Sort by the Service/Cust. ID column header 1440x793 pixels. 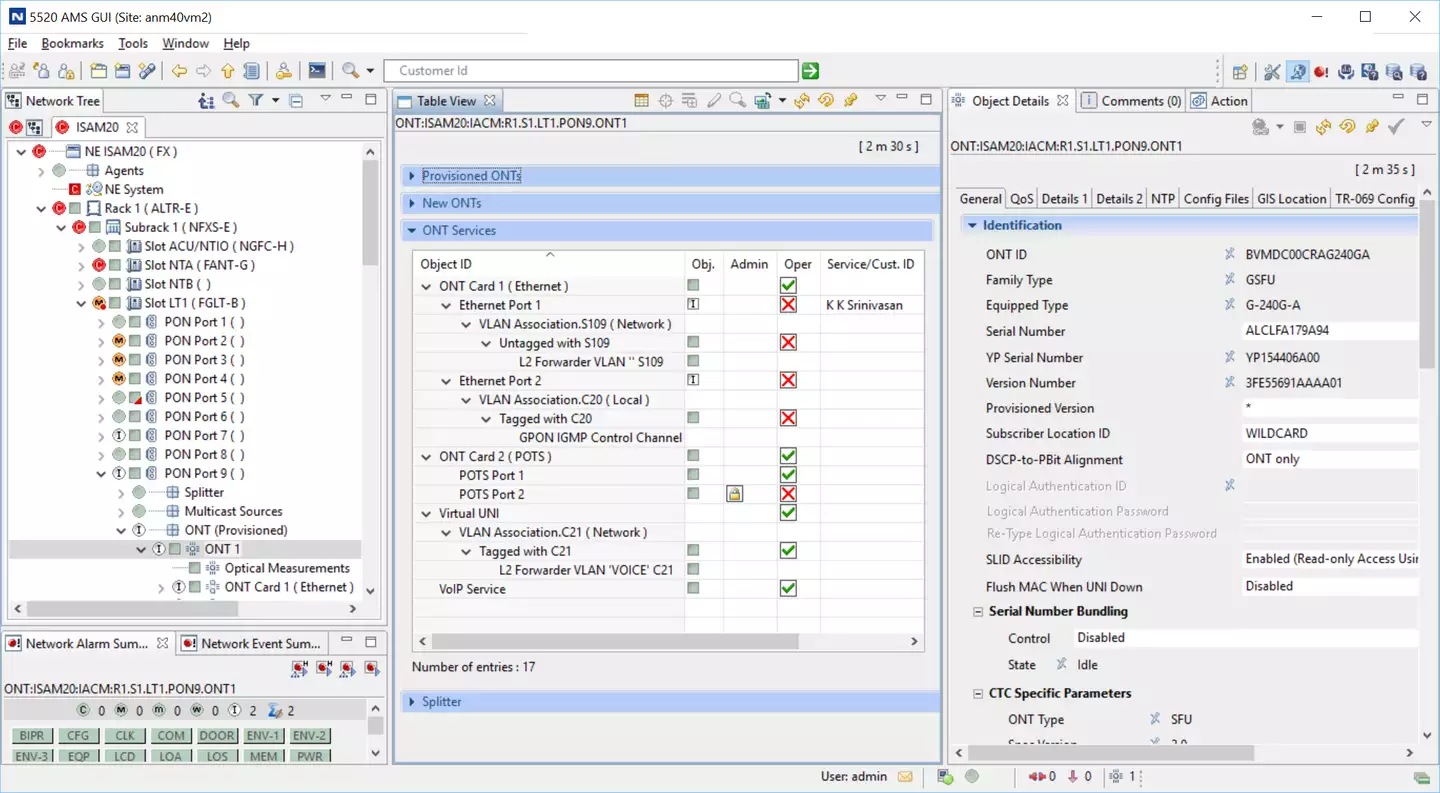(870, 264)
